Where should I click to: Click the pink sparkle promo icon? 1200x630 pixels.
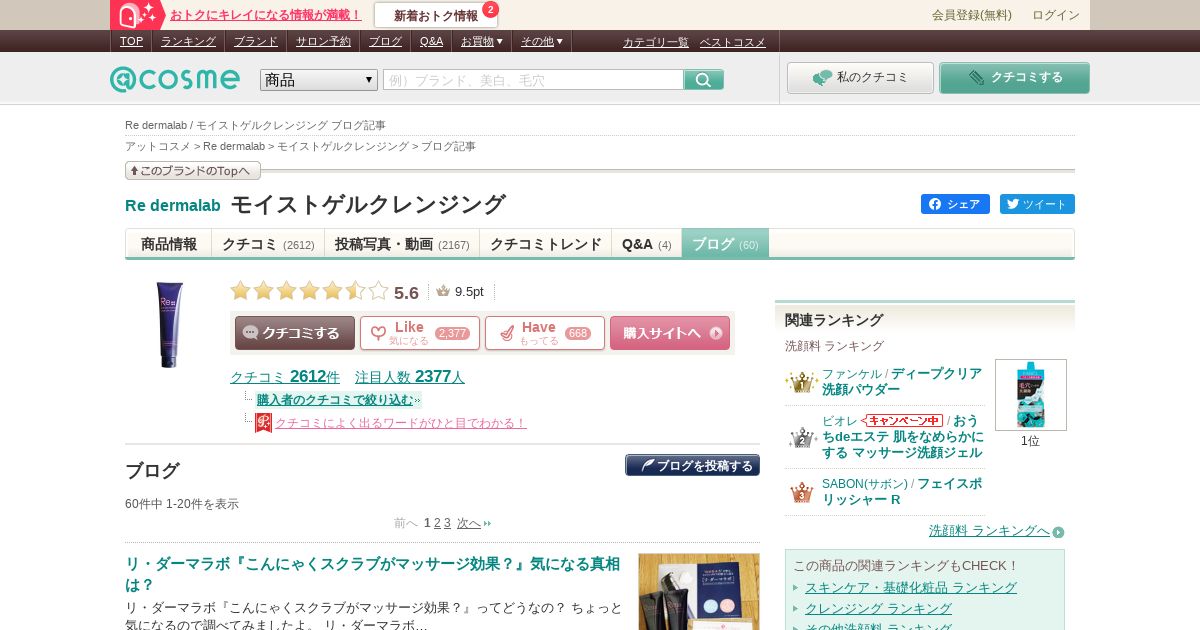[x=138, y=15]
